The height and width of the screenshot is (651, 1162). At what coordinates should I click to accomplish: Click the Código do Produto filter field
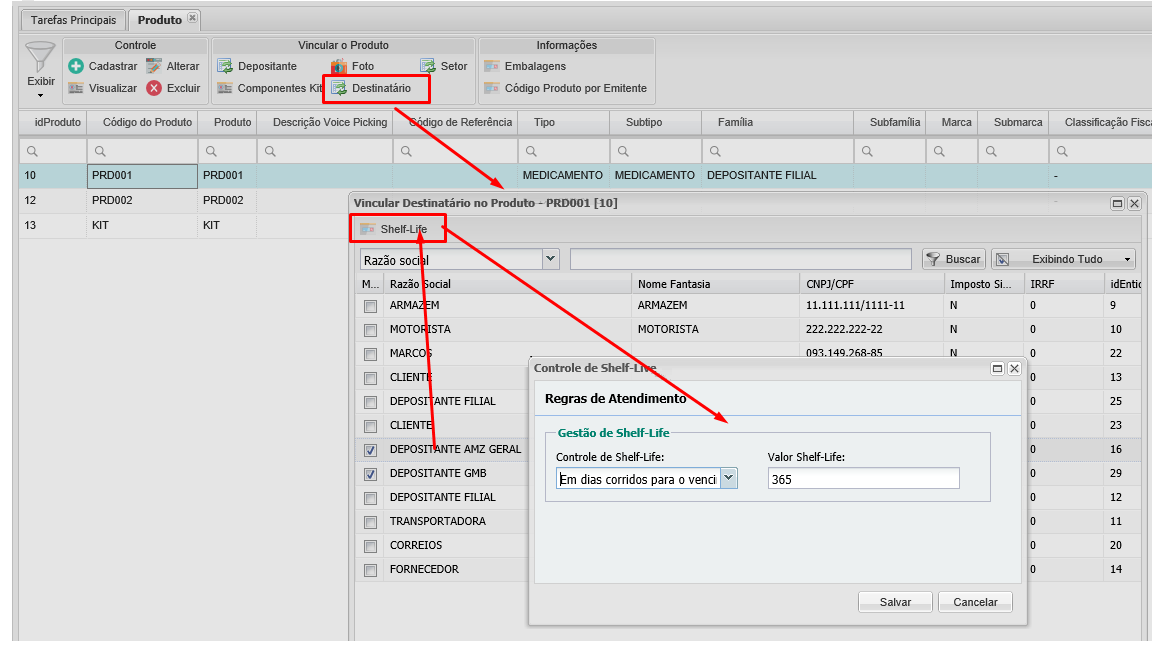pyautogui.click(x=142, y=151)
